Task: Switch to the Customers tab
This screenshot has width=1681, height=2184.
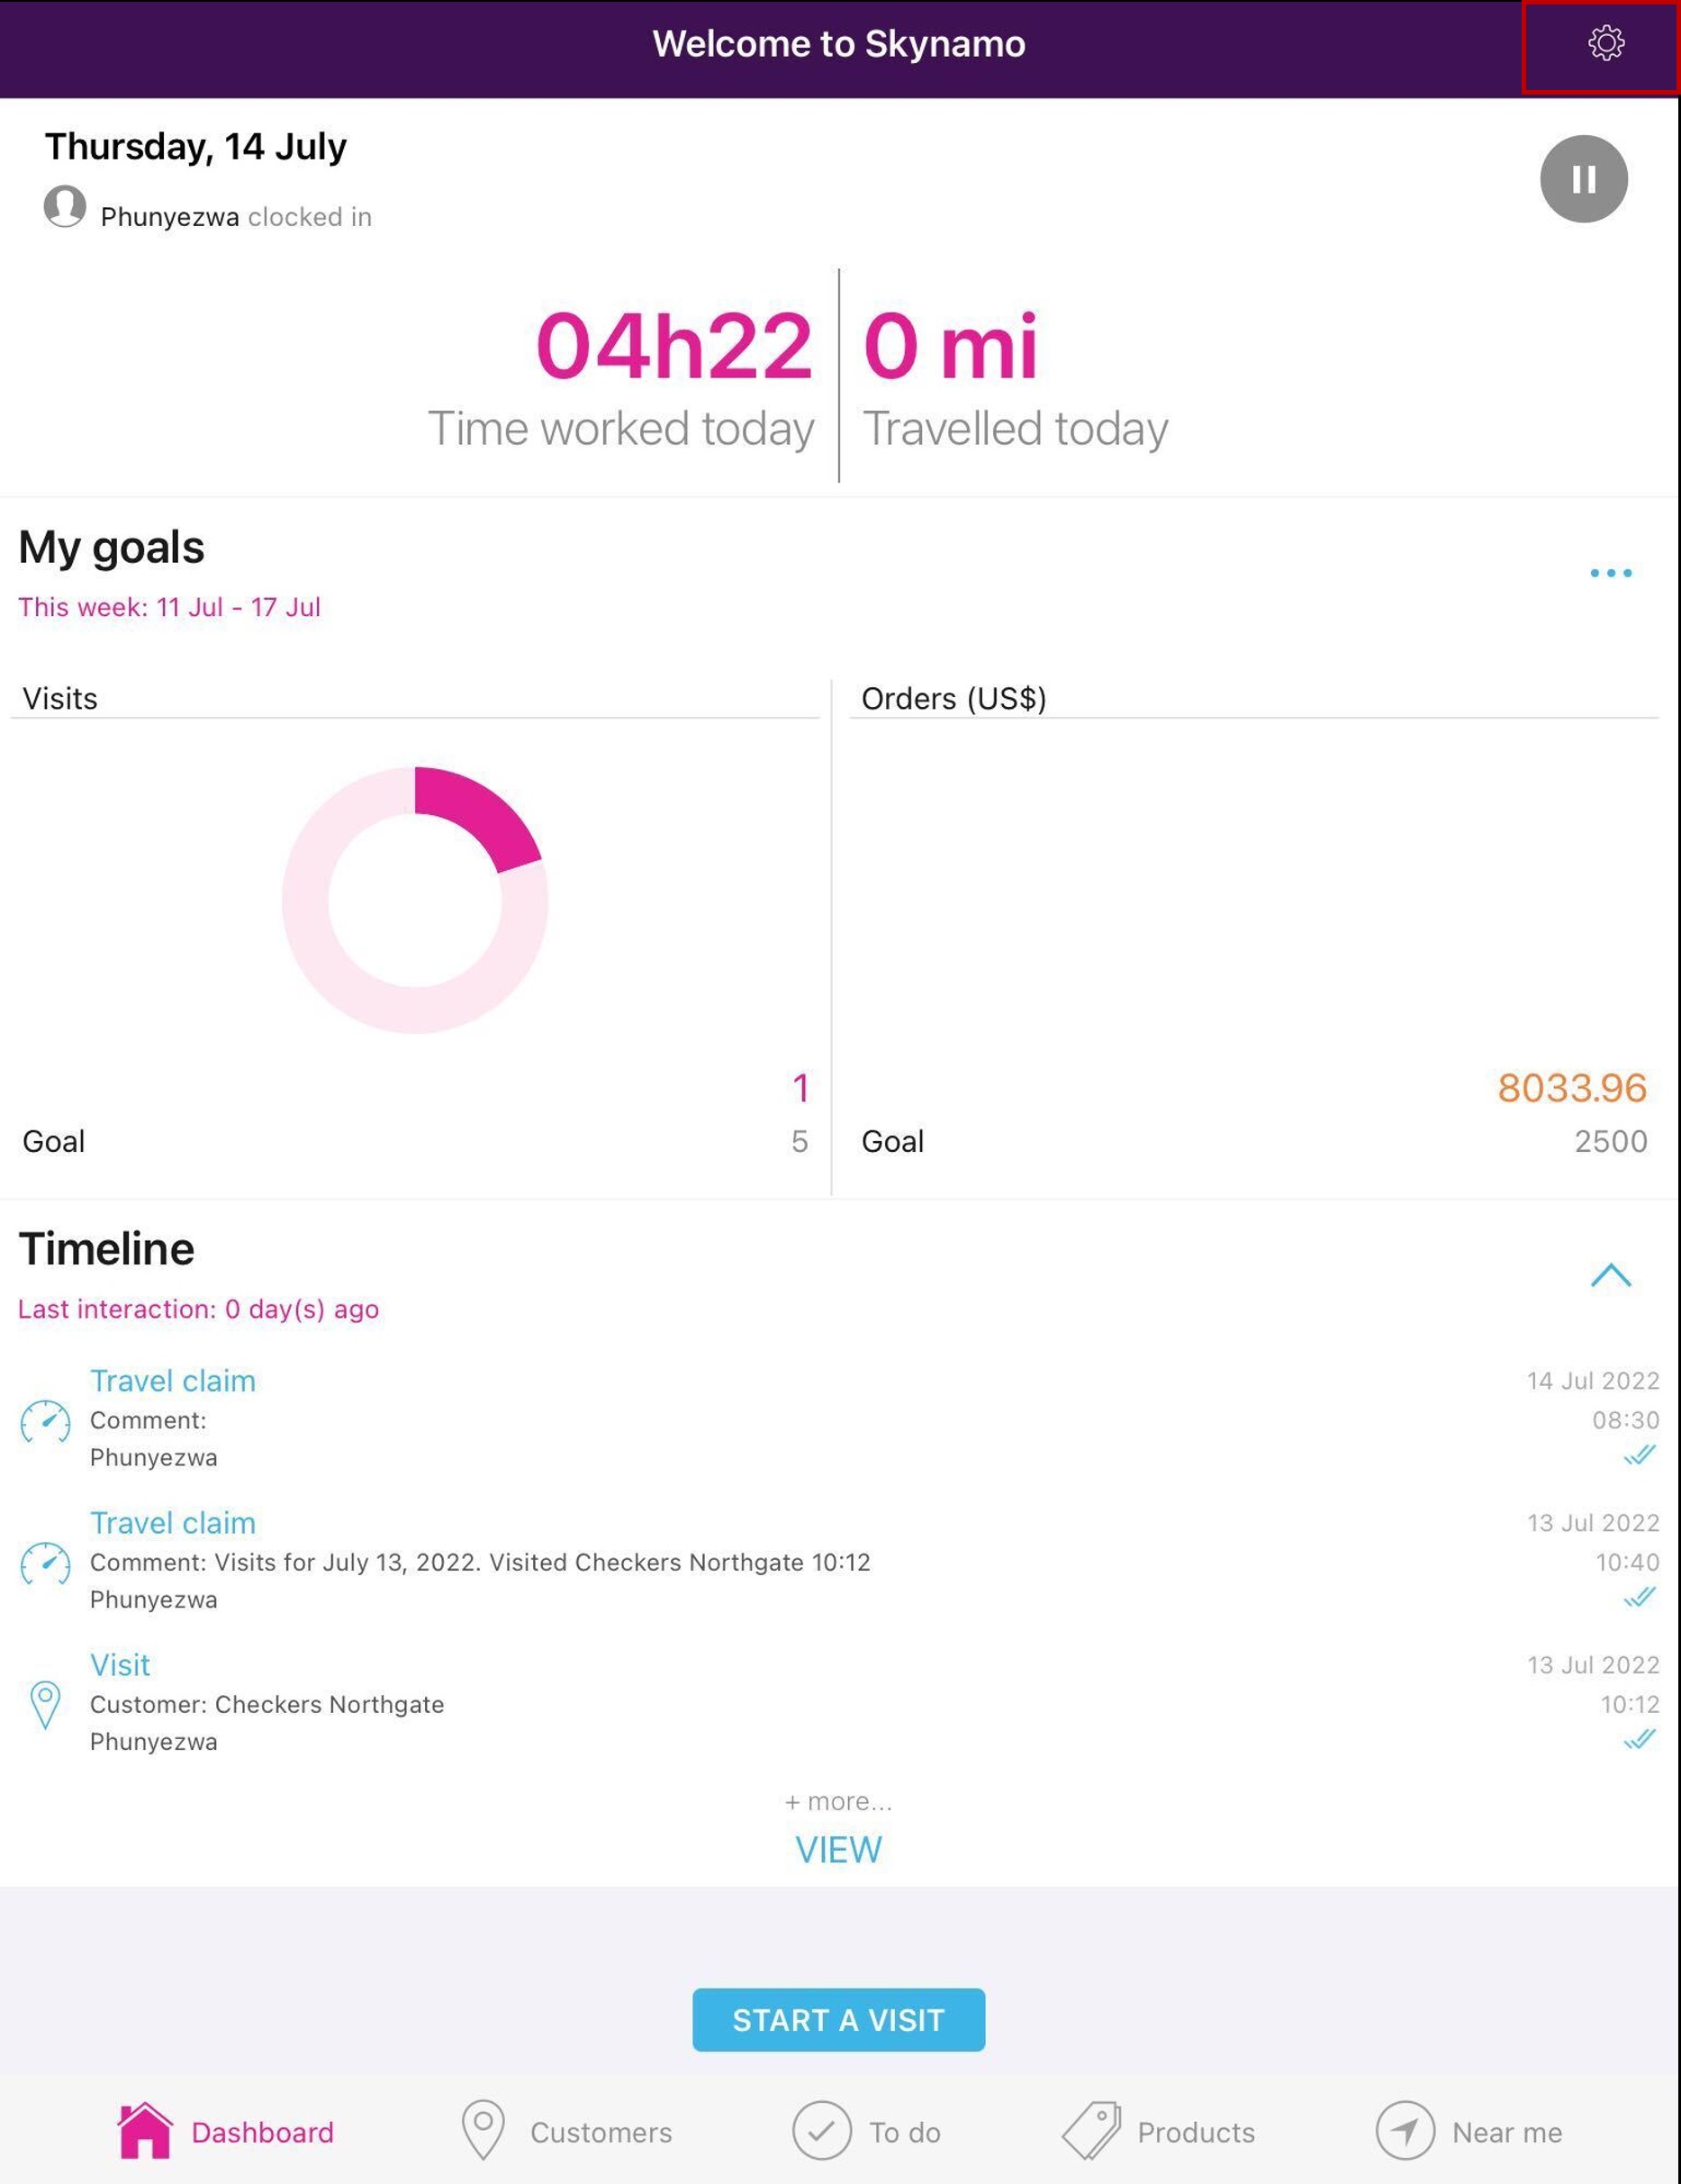Action: (x=566, y=2131)
